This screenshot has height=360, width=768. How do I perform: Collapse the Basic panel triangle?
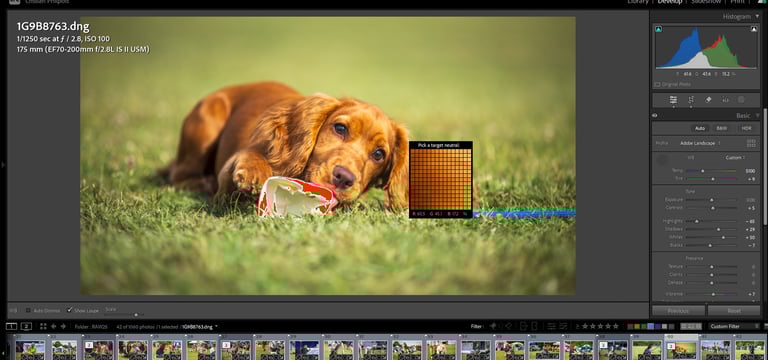click(757, 116)
